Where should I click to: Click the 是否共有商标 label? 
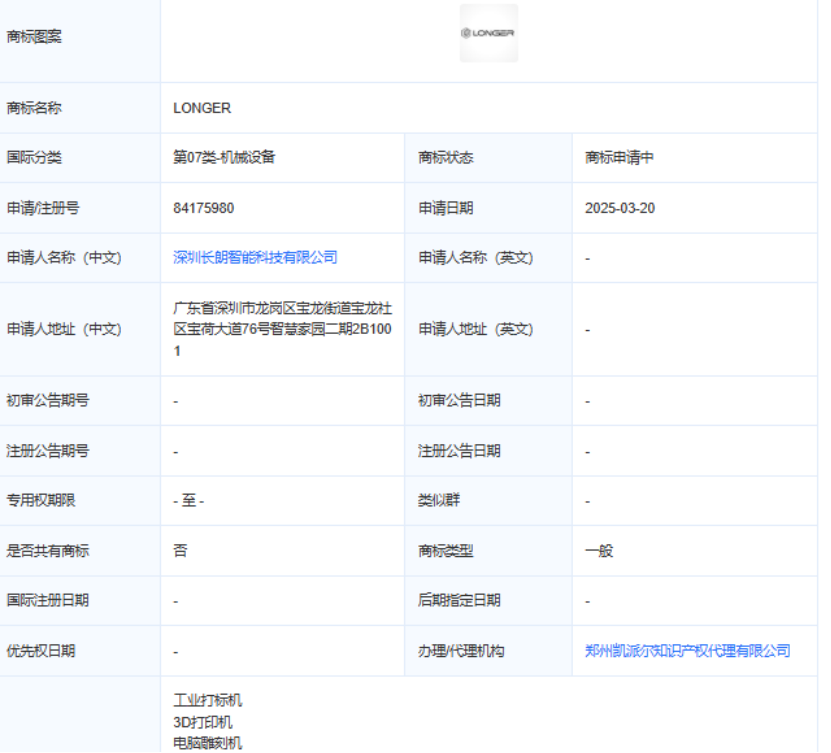click(x=48, y=551)
